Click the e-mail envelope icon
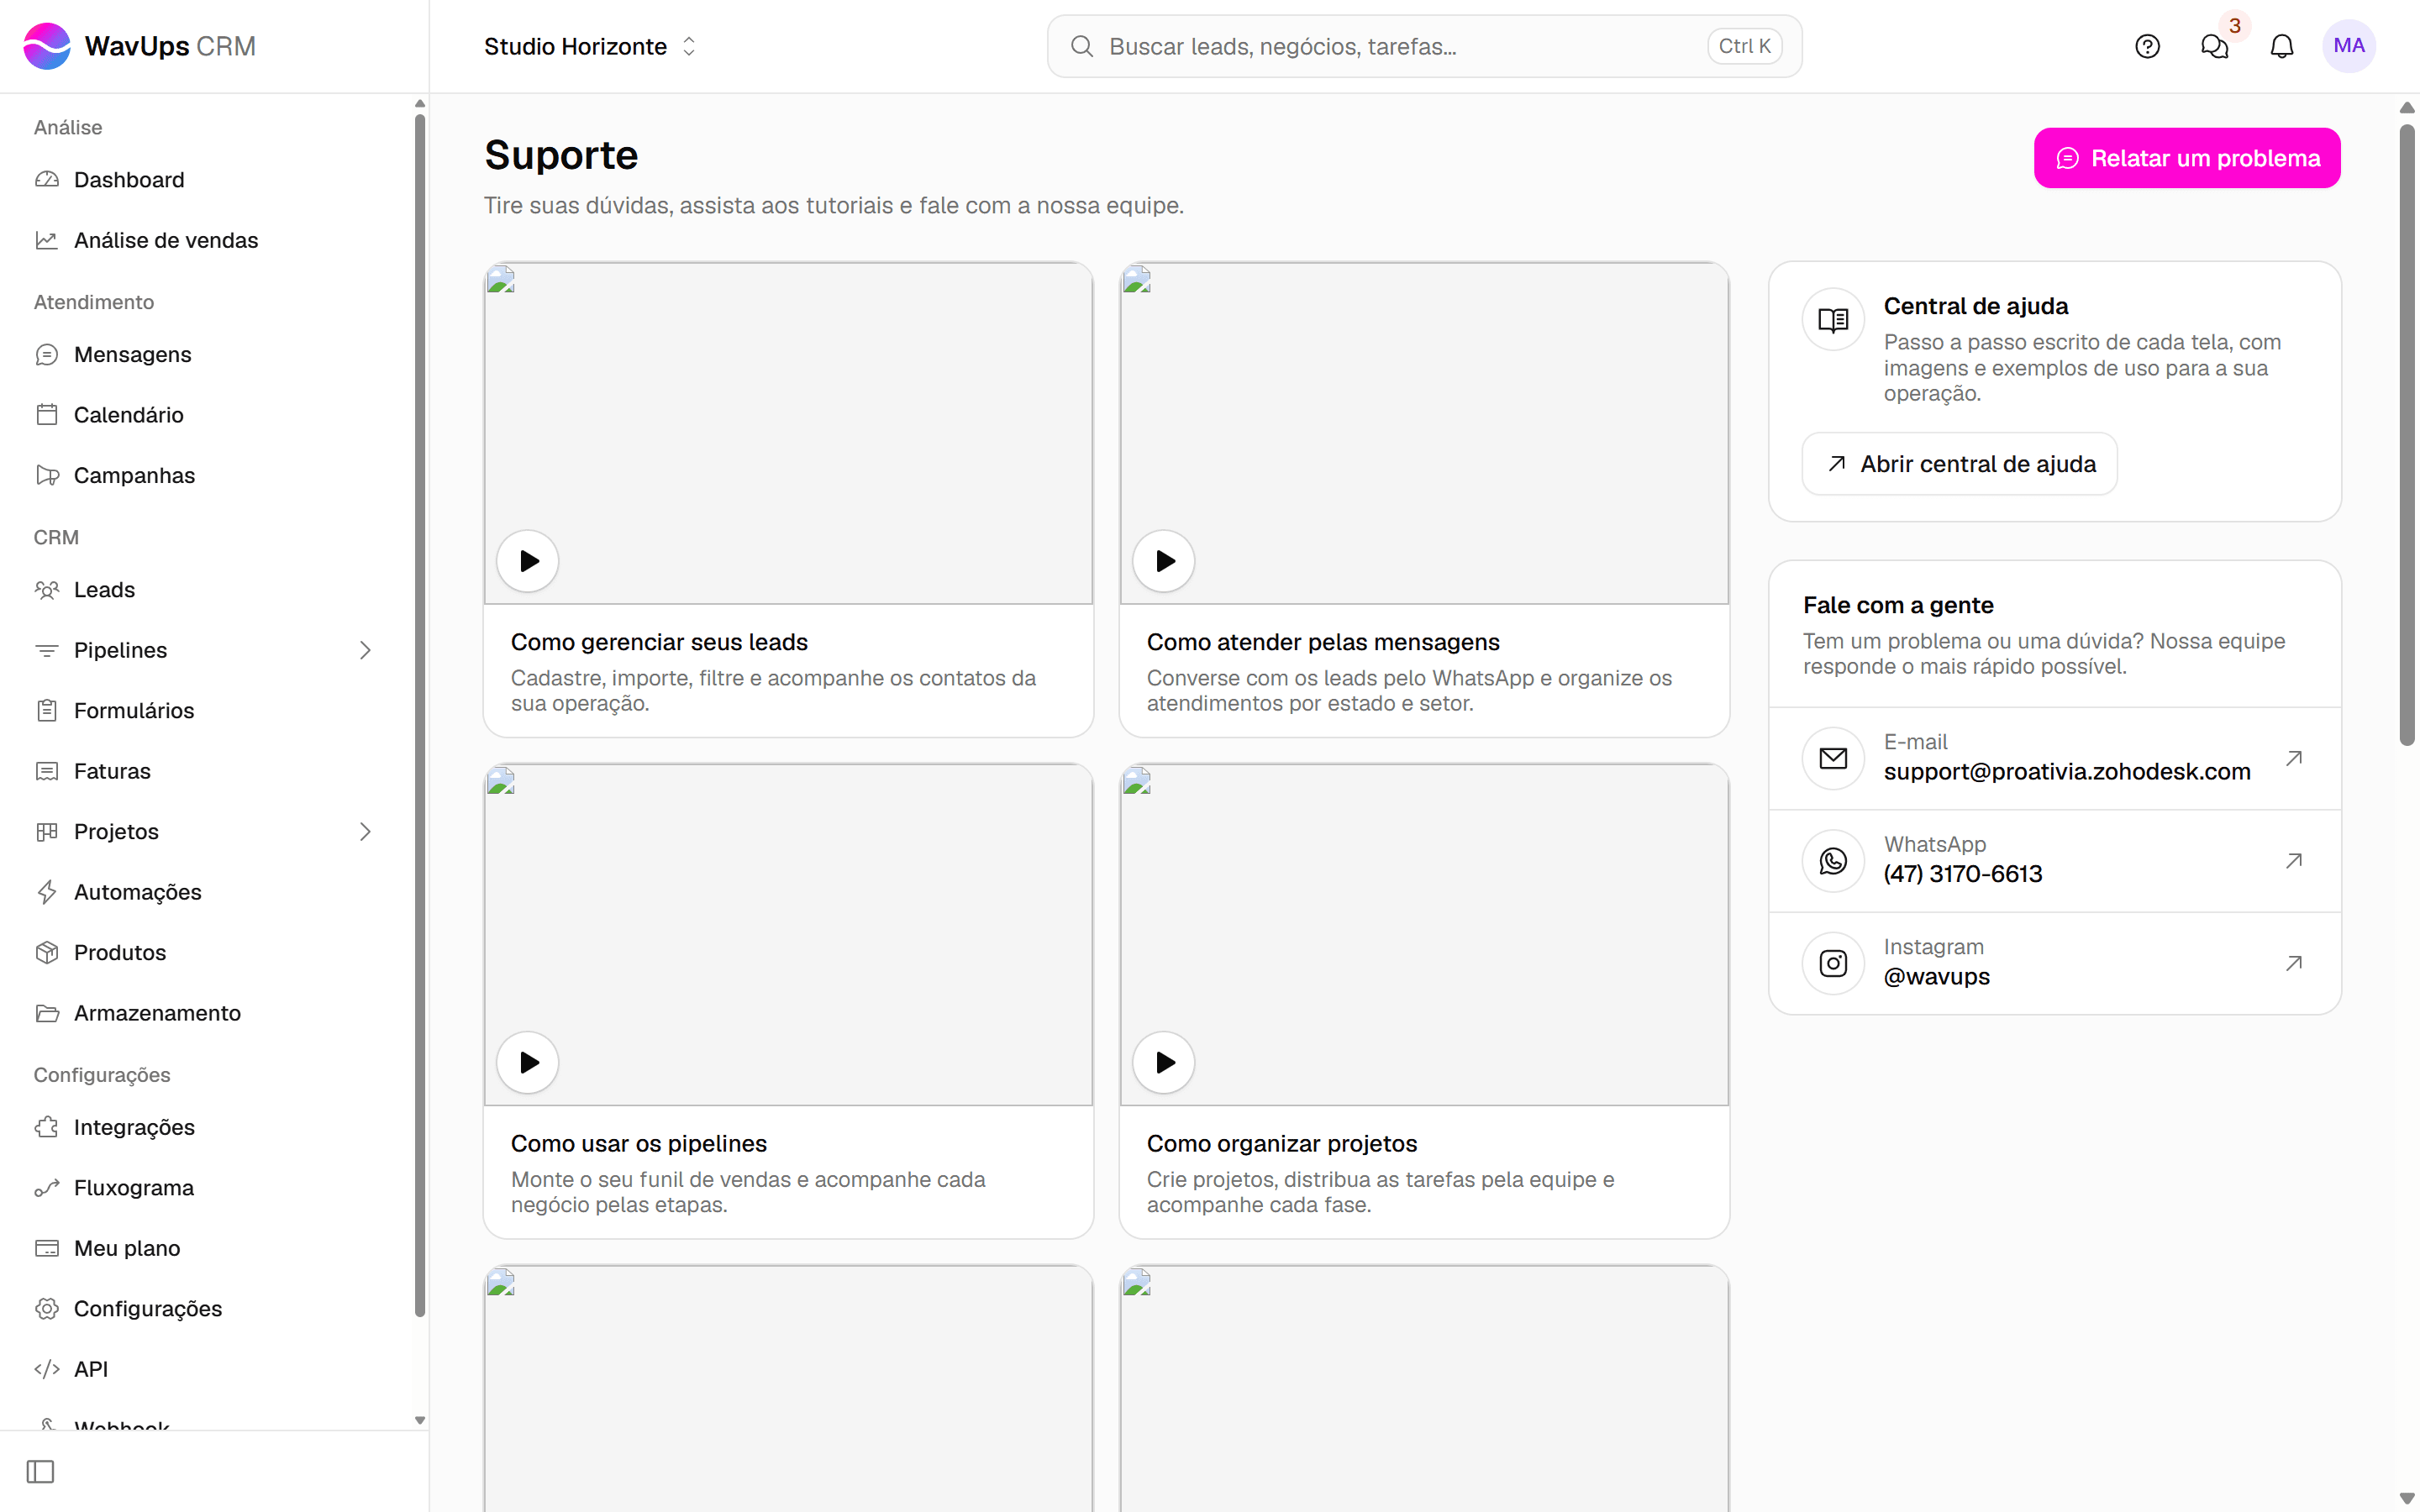 (1832, 758)
